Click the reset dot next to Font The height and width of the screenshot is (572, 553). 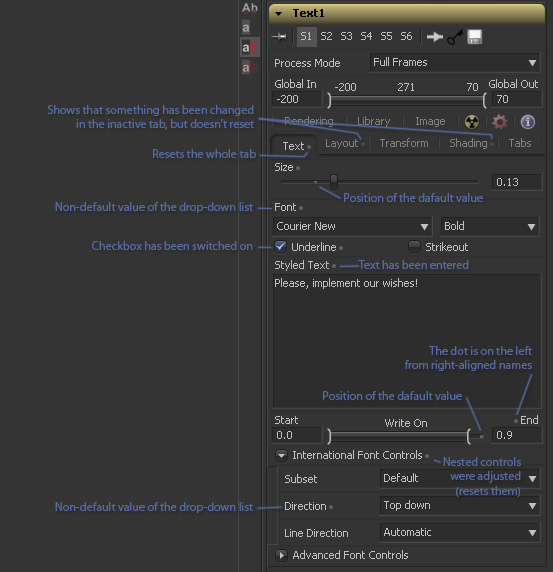pyautogui.click(x=301, y=208)
